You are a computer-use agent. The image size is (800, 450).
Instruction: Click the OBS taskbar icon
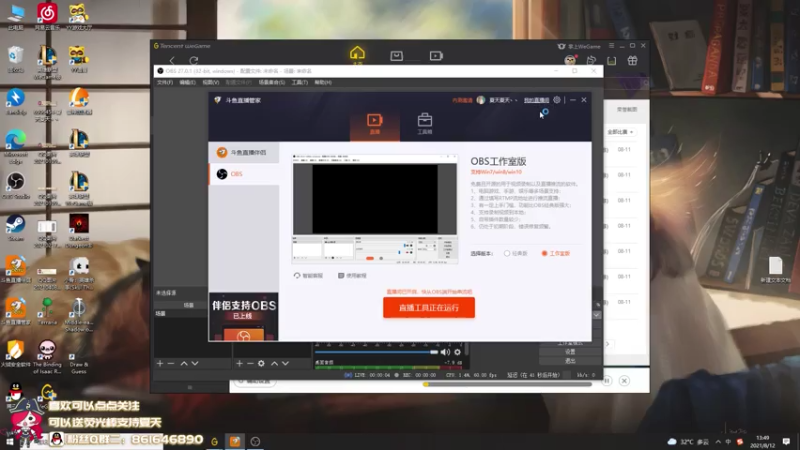click(256, 441)
